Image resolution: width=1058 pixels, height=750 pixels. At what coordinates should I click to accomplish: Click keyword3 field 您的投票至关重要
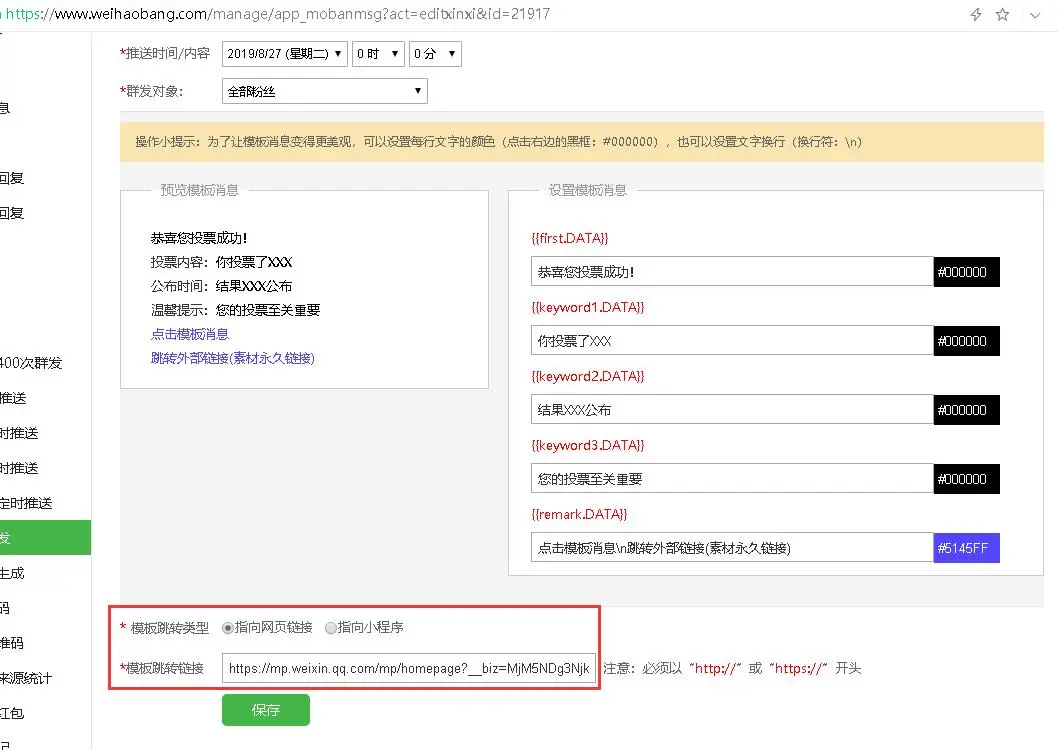click(x=732, y=479)
